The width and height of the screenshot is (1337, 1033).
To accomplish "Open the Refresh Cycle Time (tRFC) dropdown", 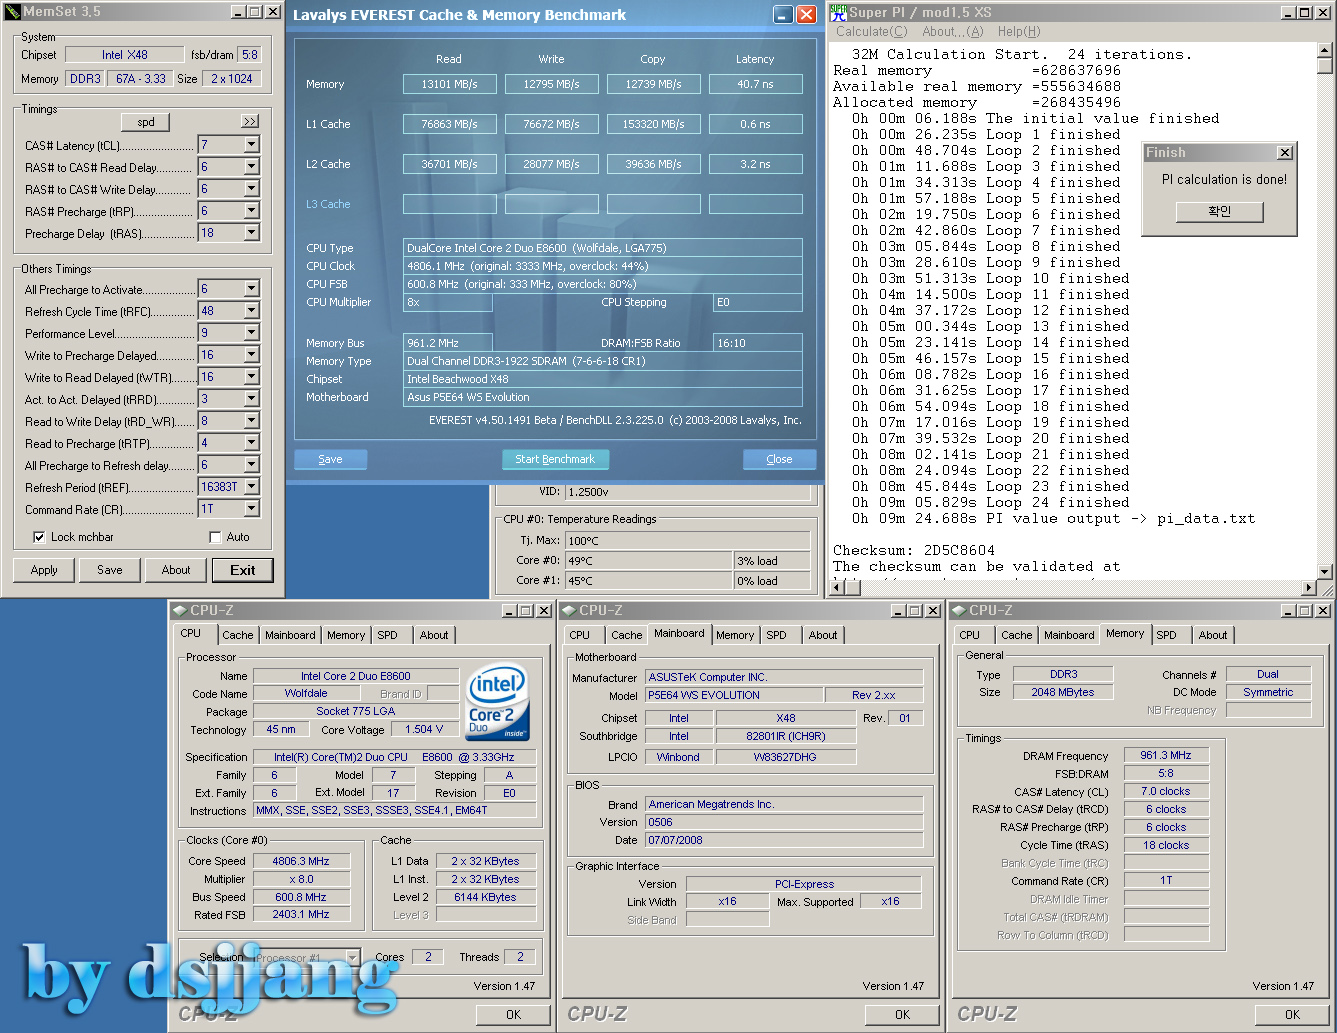I will click(x=252, y=311).
